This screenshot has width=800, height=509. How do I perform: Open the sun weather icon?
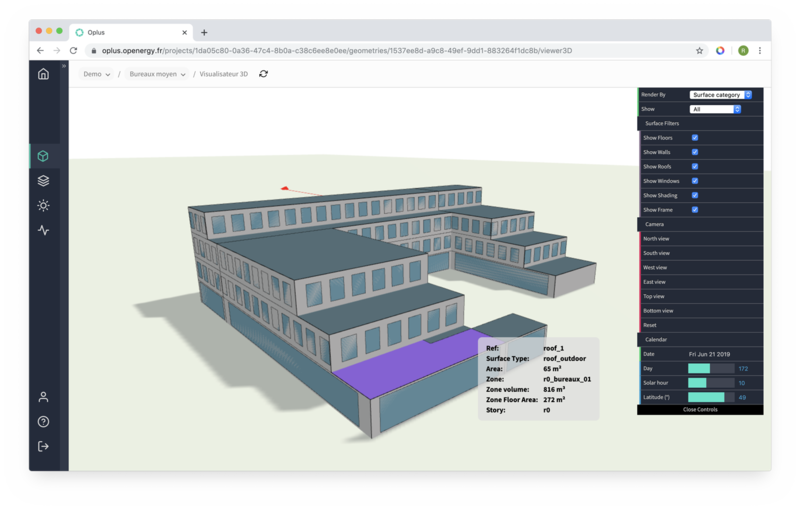[x=43, y=206]
